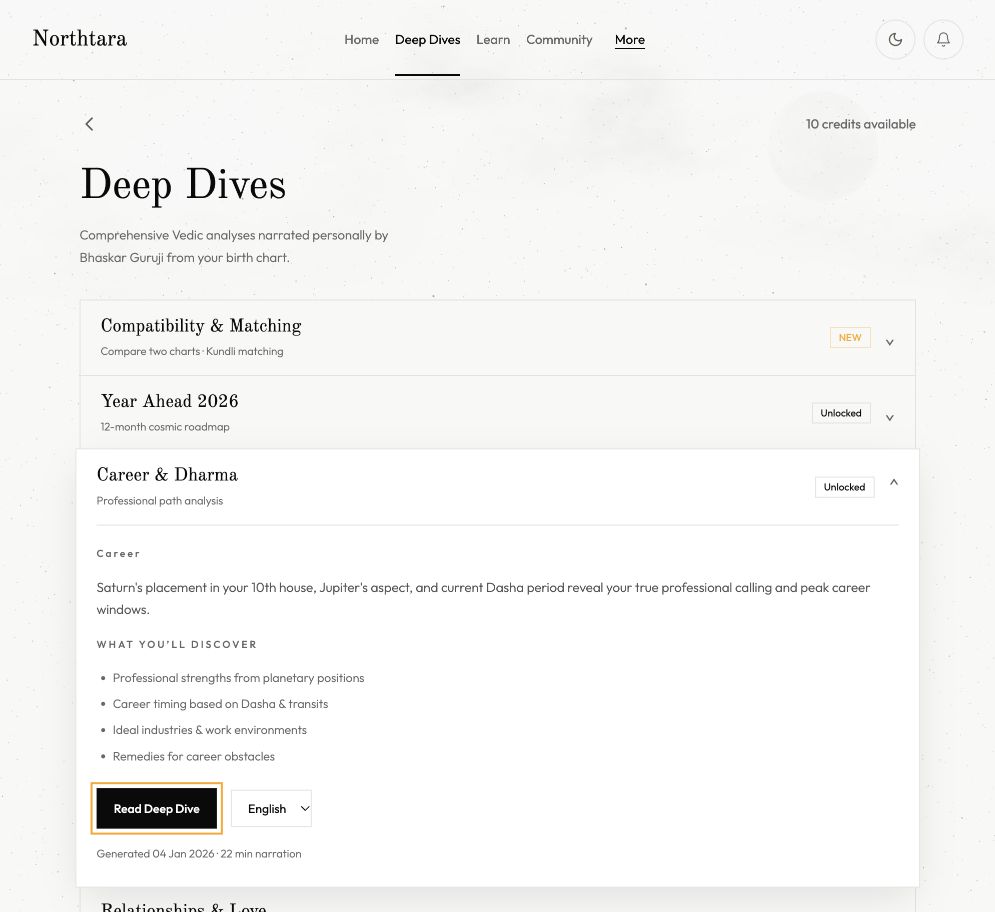This screenshot has width=995, height=912.
Task: Click the 'WHAT YOU'LL DISCOVER' label
Action: pos(176,644)
